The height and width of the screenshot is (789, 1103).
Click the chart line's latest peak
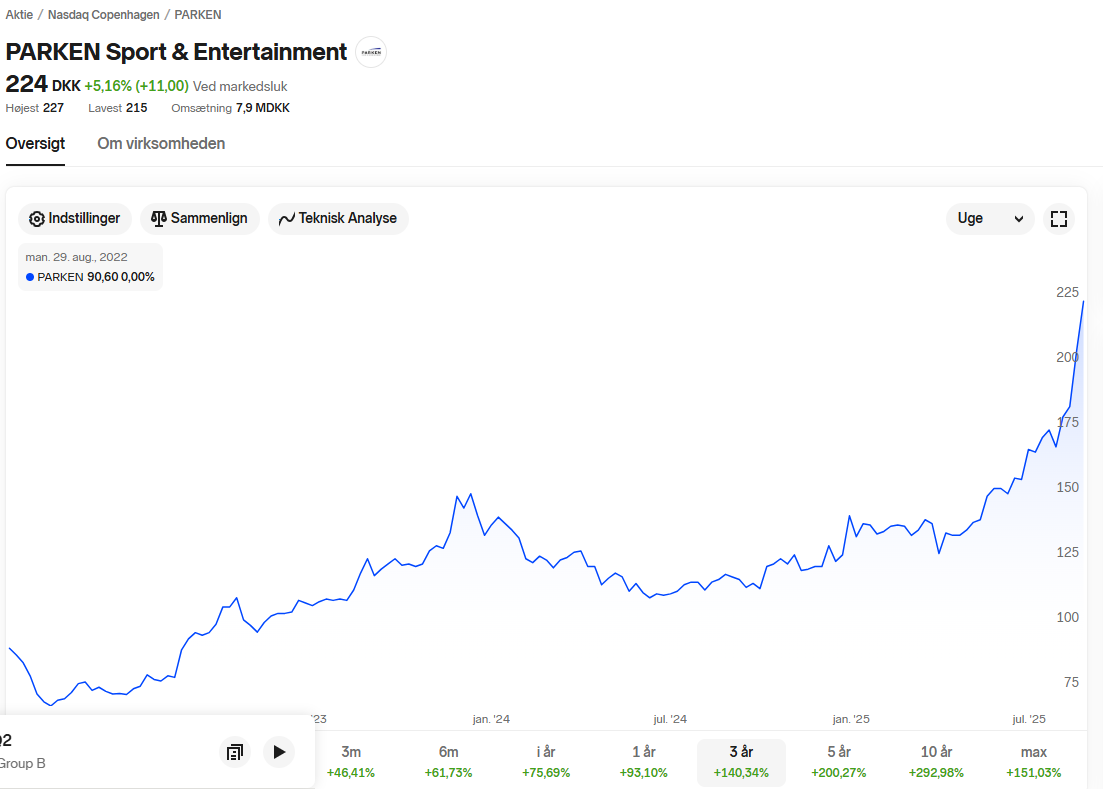(1083, 302)
